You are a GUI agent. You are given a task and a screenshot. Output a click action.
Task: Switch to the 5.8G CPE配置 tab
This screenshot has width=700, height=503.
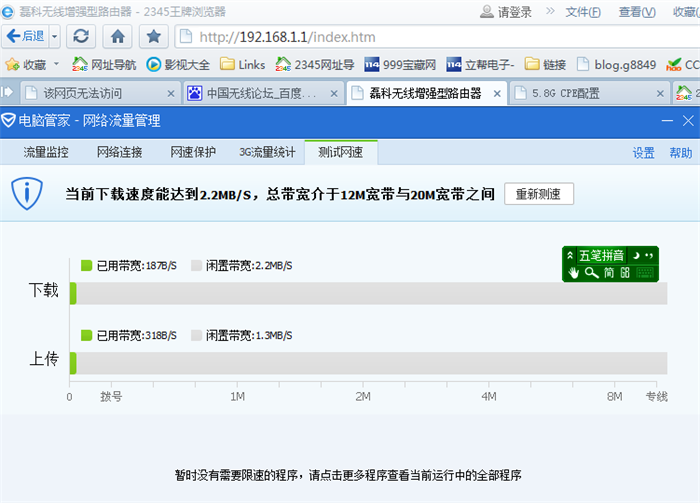click(590, 93)
